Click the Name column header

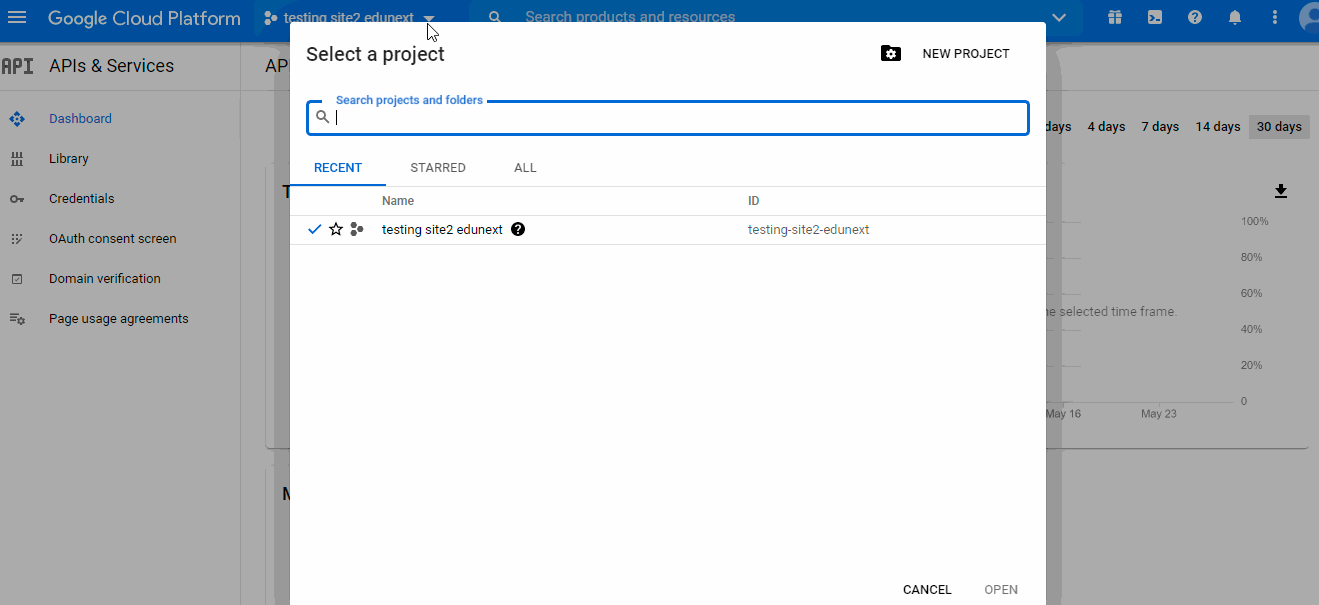coord(398,201)
